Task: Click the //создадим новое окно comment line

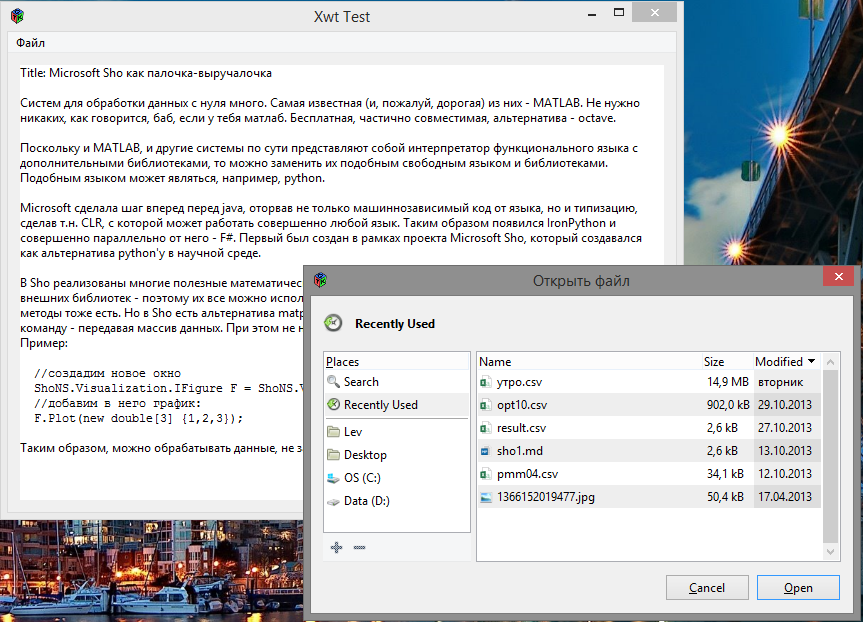Action: [x=107, y=373]
